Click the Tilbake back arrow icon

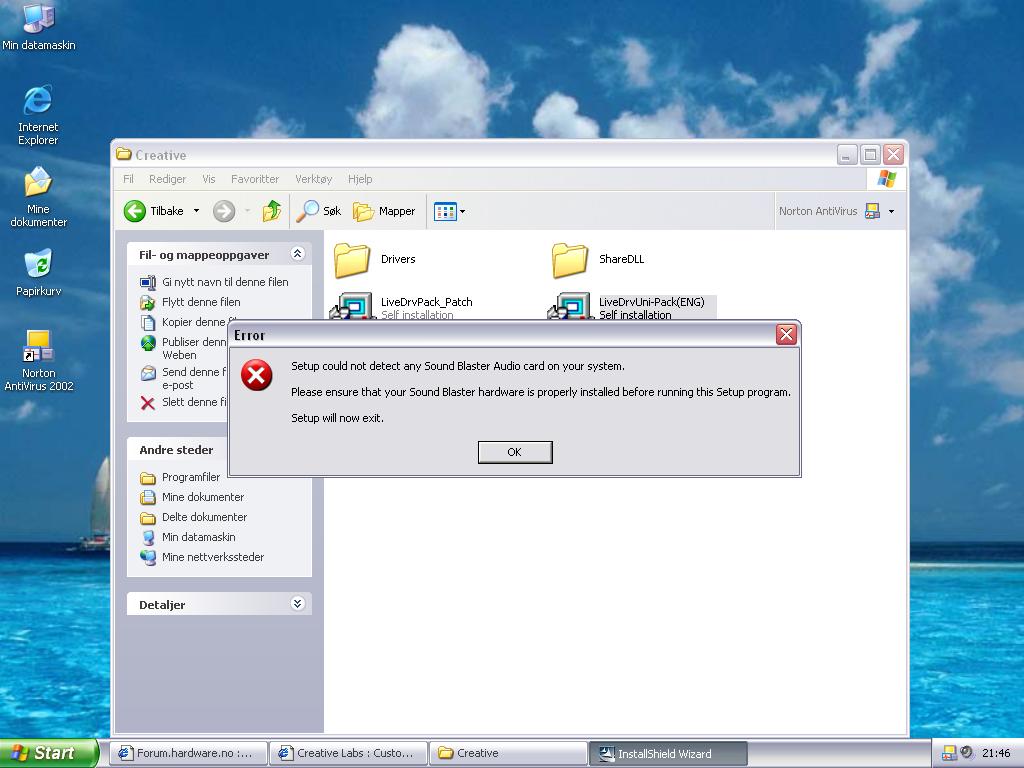pyautogui.click(x=135, y=211)
